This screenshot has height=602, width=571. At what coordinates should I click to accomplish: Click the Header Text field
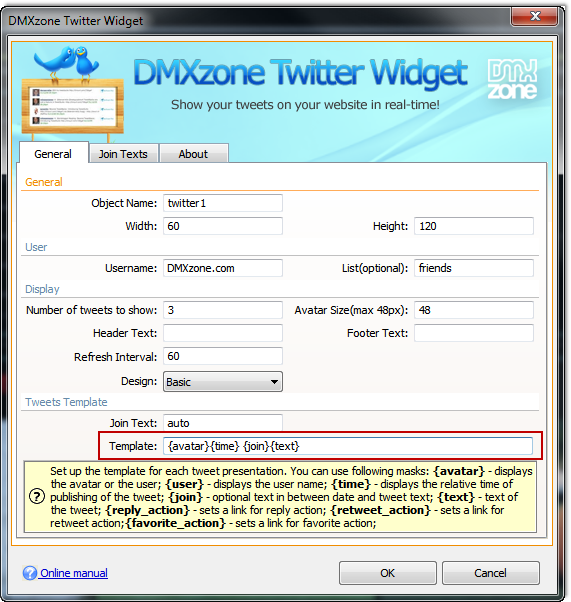(x=223, y=333)
